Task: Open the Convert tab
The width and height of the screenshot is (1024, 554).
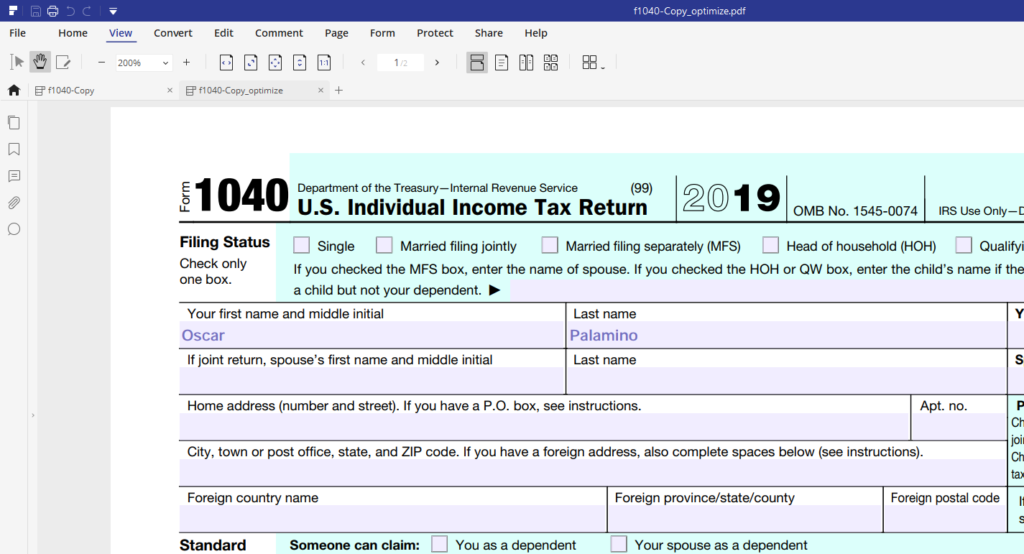Action: (173, 33)
